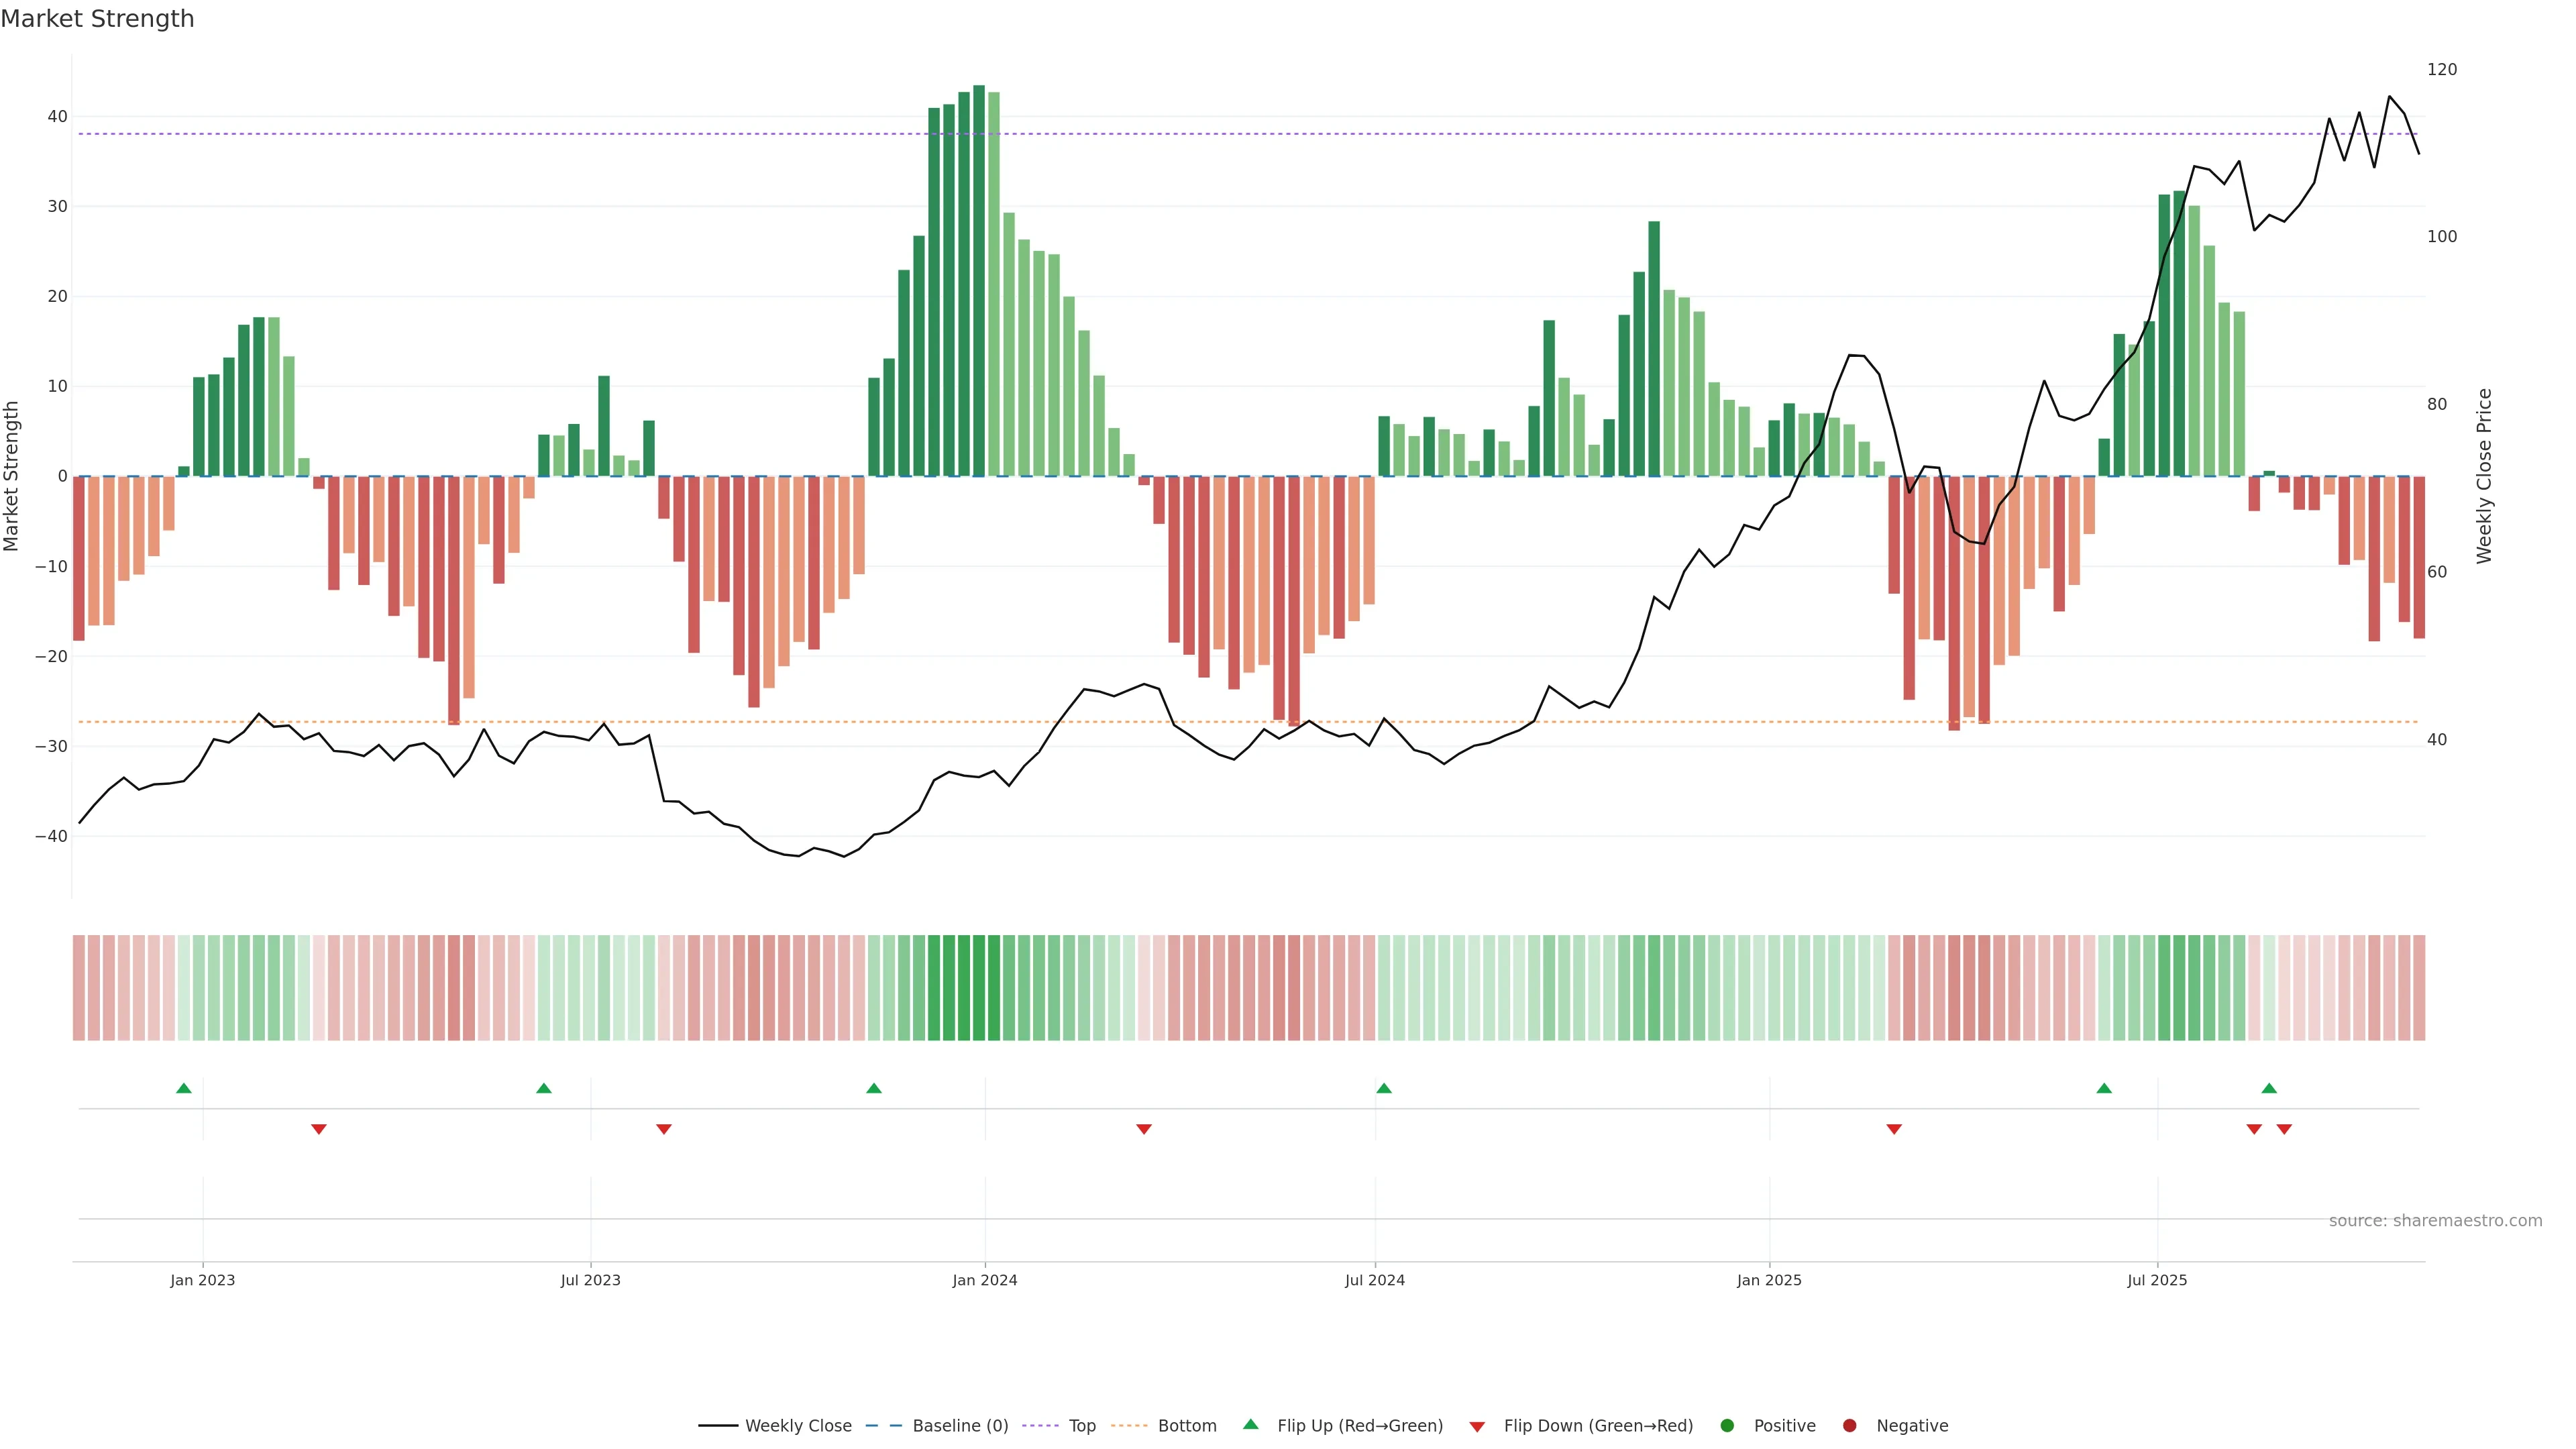Click the first flip-down triangle after Jan 2025
This screenshot has width=2576, height=1449.
[1894, 1129]
